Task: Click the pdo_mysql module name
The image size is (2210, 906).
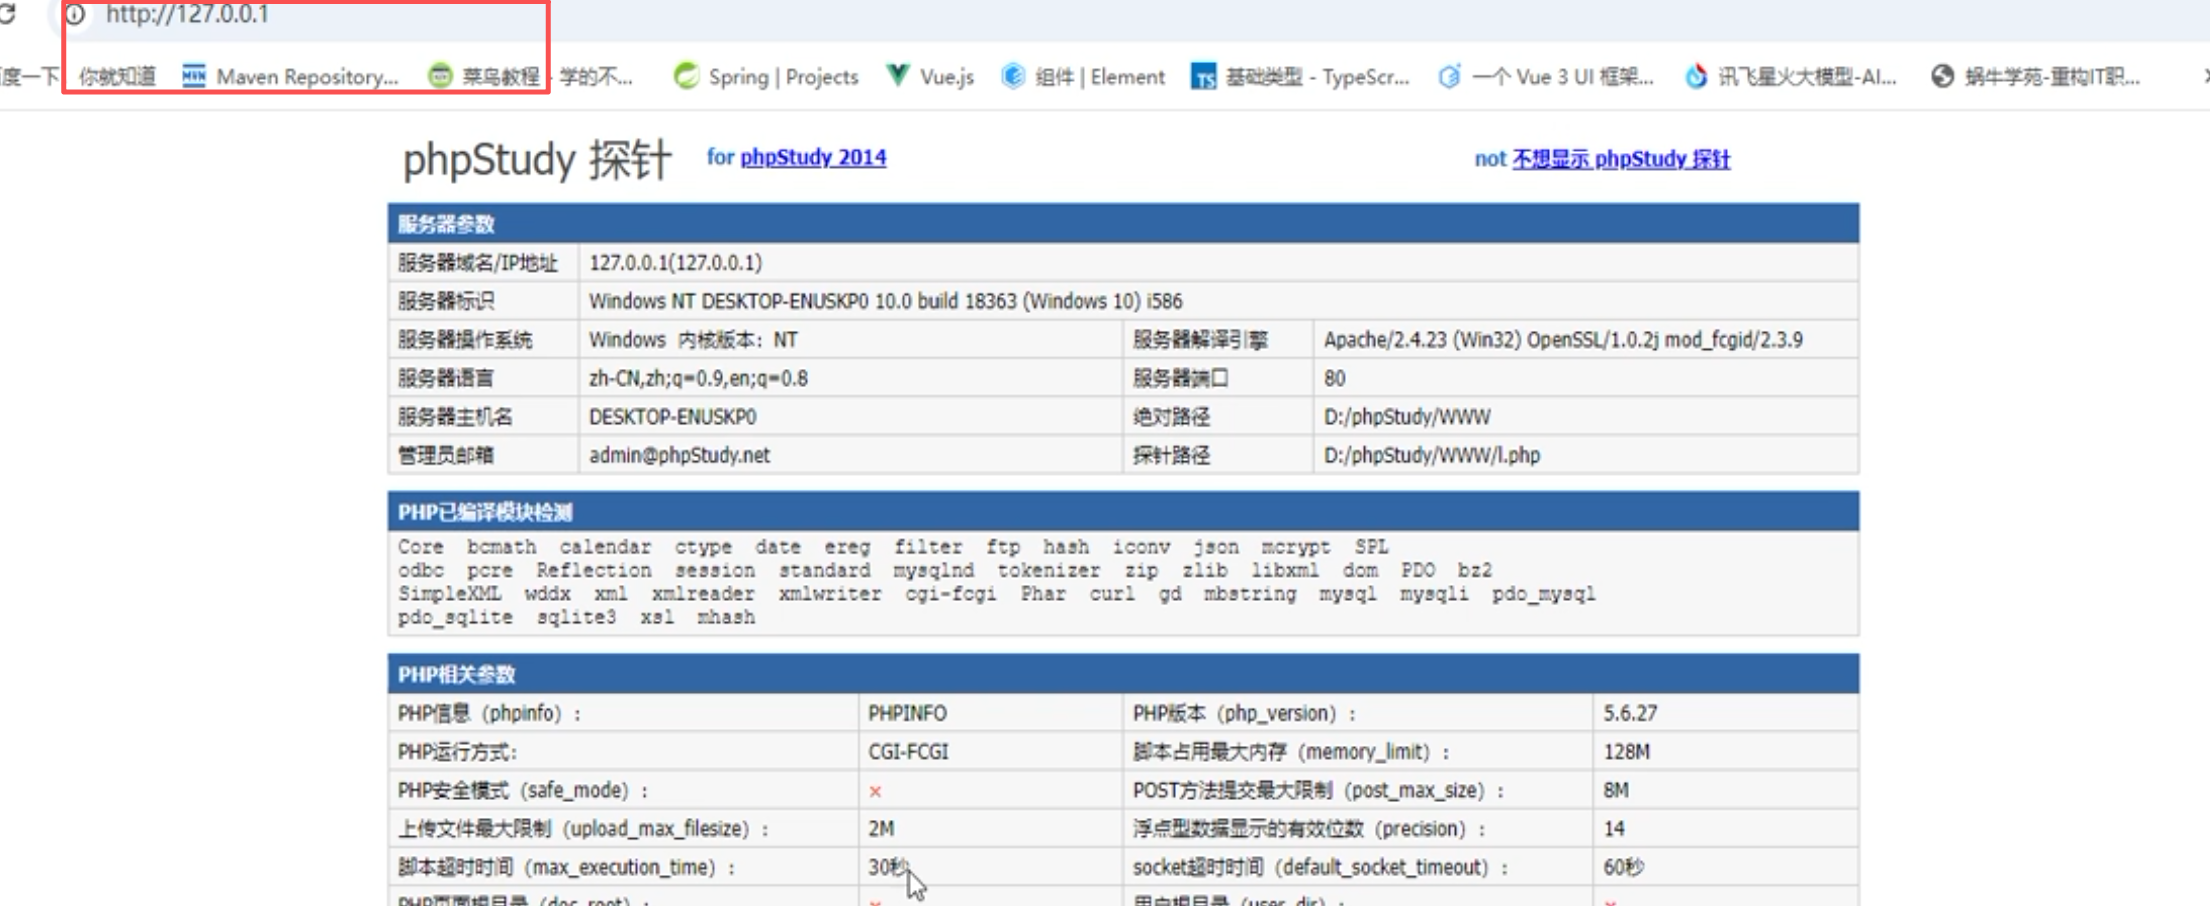Action: click(1543, 594)
